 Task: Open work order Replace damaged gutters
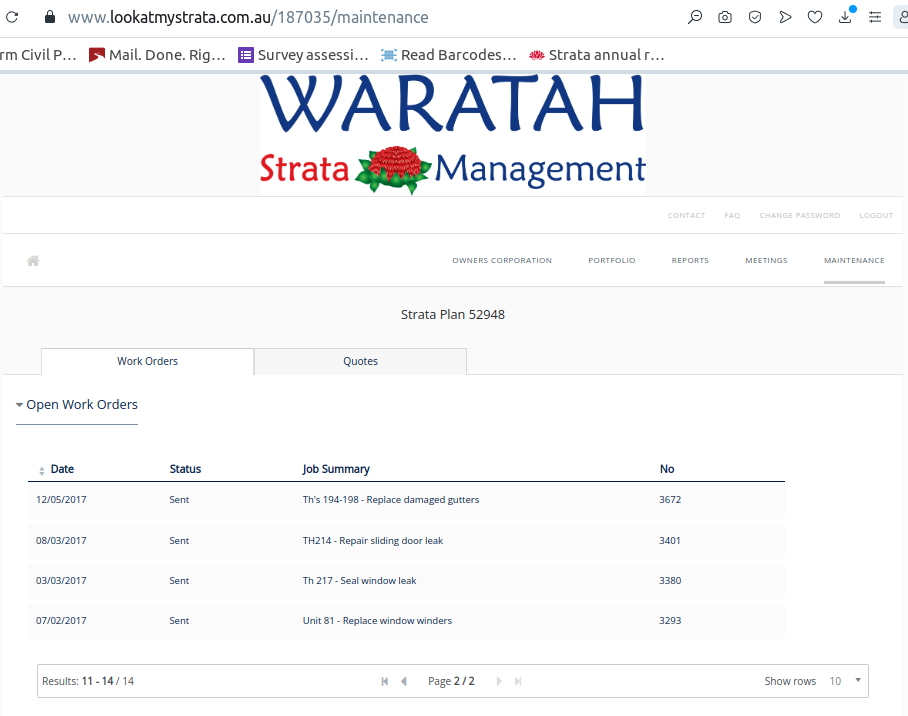pos(390,500)
